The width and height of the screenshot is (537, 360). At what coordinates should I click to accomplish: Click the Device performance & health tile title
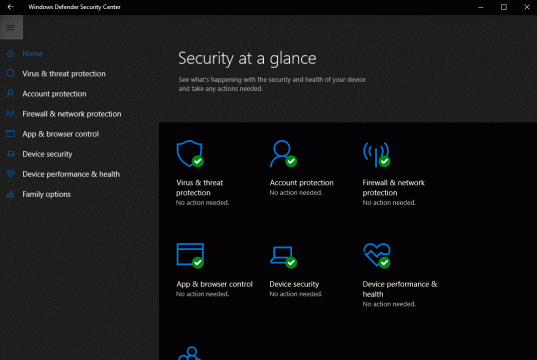point(400,289)
